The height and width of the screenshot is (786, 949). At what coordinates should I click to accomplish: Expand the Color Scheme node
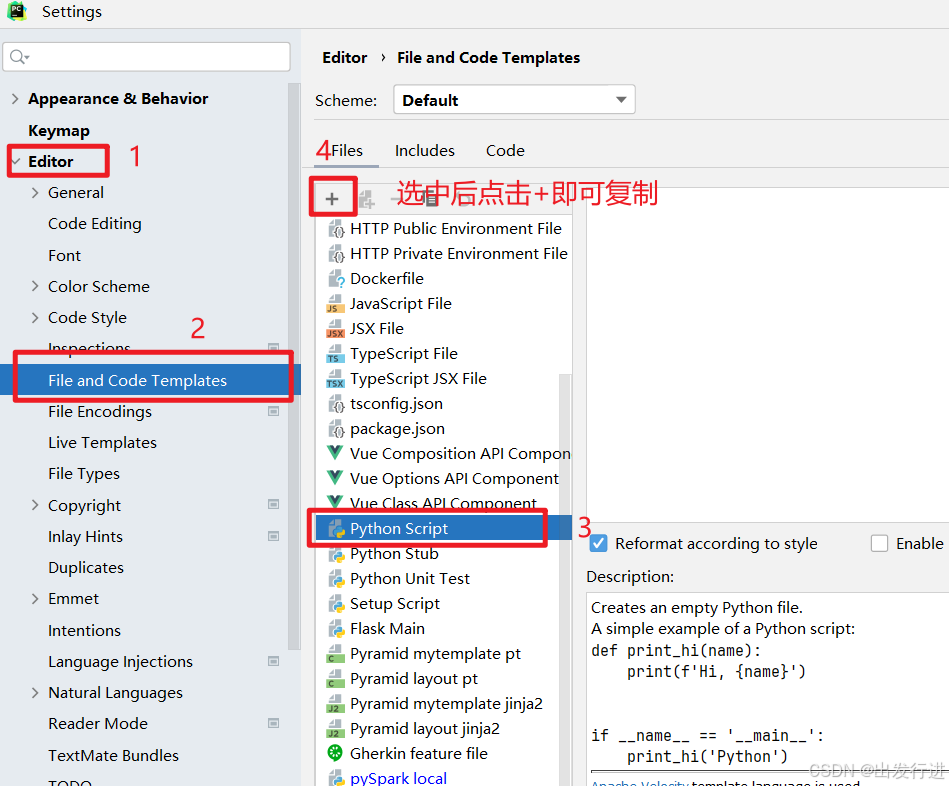[35, 286]
